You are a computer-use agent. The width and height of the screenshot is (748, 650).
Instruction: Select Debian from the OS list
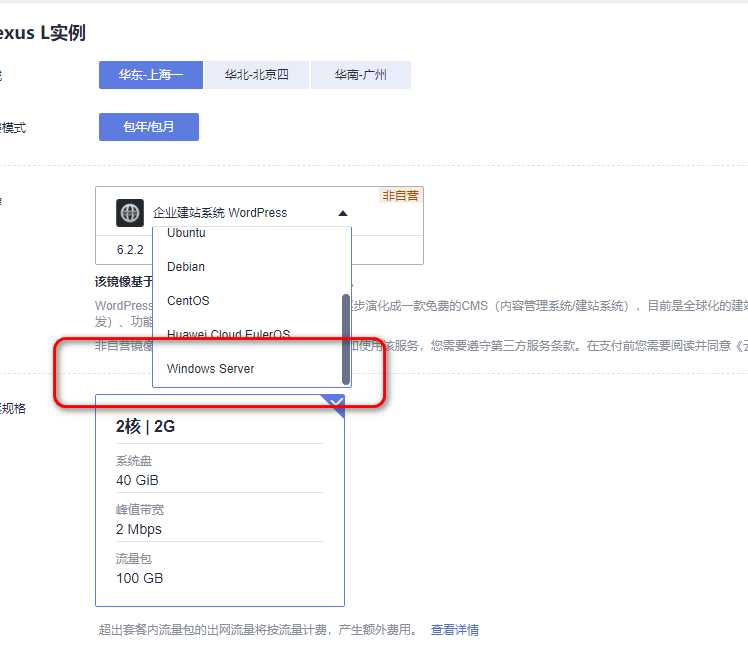point(186,267)
